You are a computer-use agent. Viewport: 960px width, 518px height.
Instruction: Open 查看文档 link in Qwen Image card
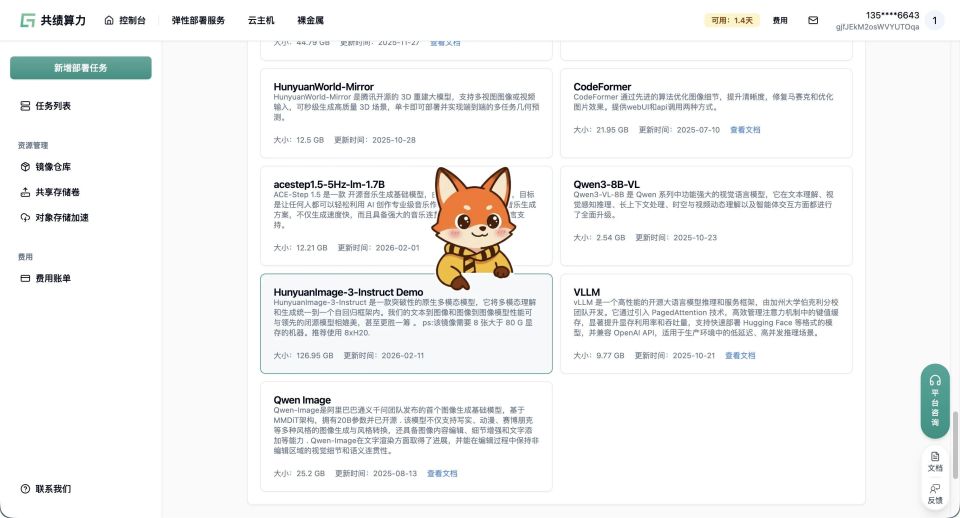pyautogui.click(x=442, y=473)
